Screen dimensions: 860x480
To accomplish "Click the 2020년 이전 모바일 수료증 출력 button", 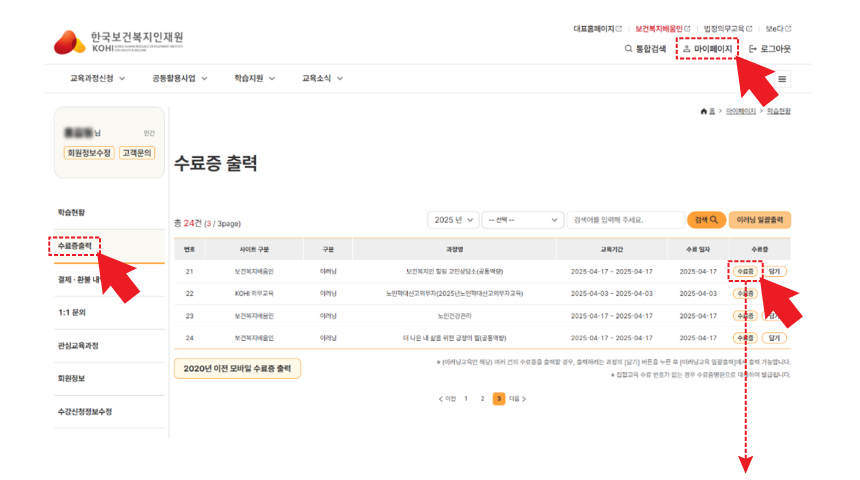I will coord(237,369).
